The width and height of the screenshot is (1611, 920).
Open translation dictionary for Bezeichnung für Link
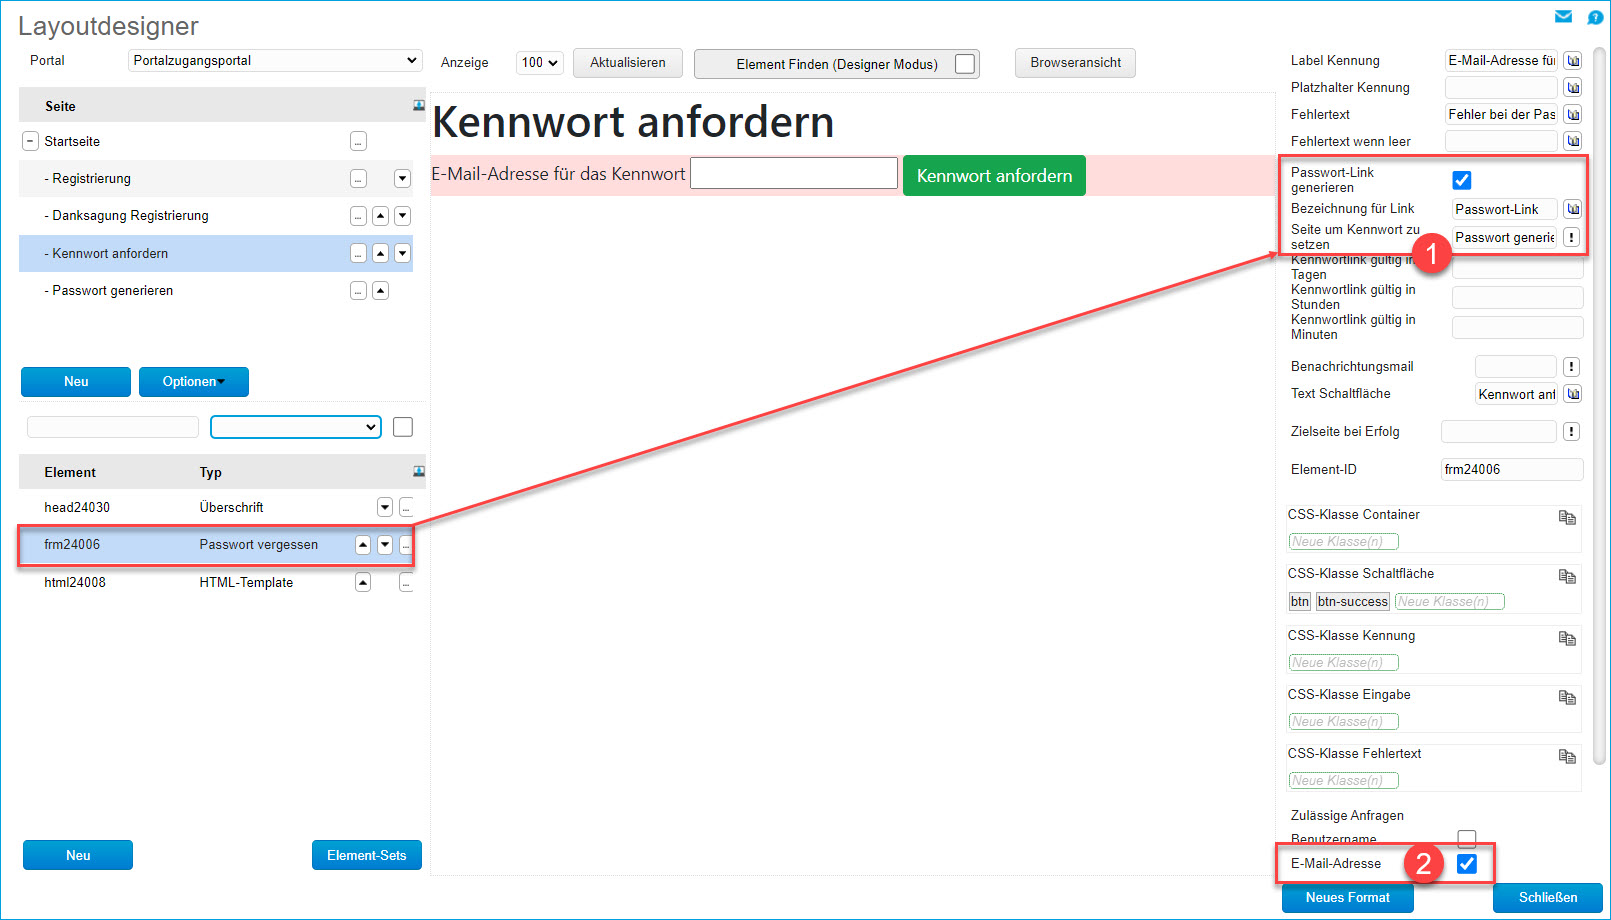[x=1573, y=209]
